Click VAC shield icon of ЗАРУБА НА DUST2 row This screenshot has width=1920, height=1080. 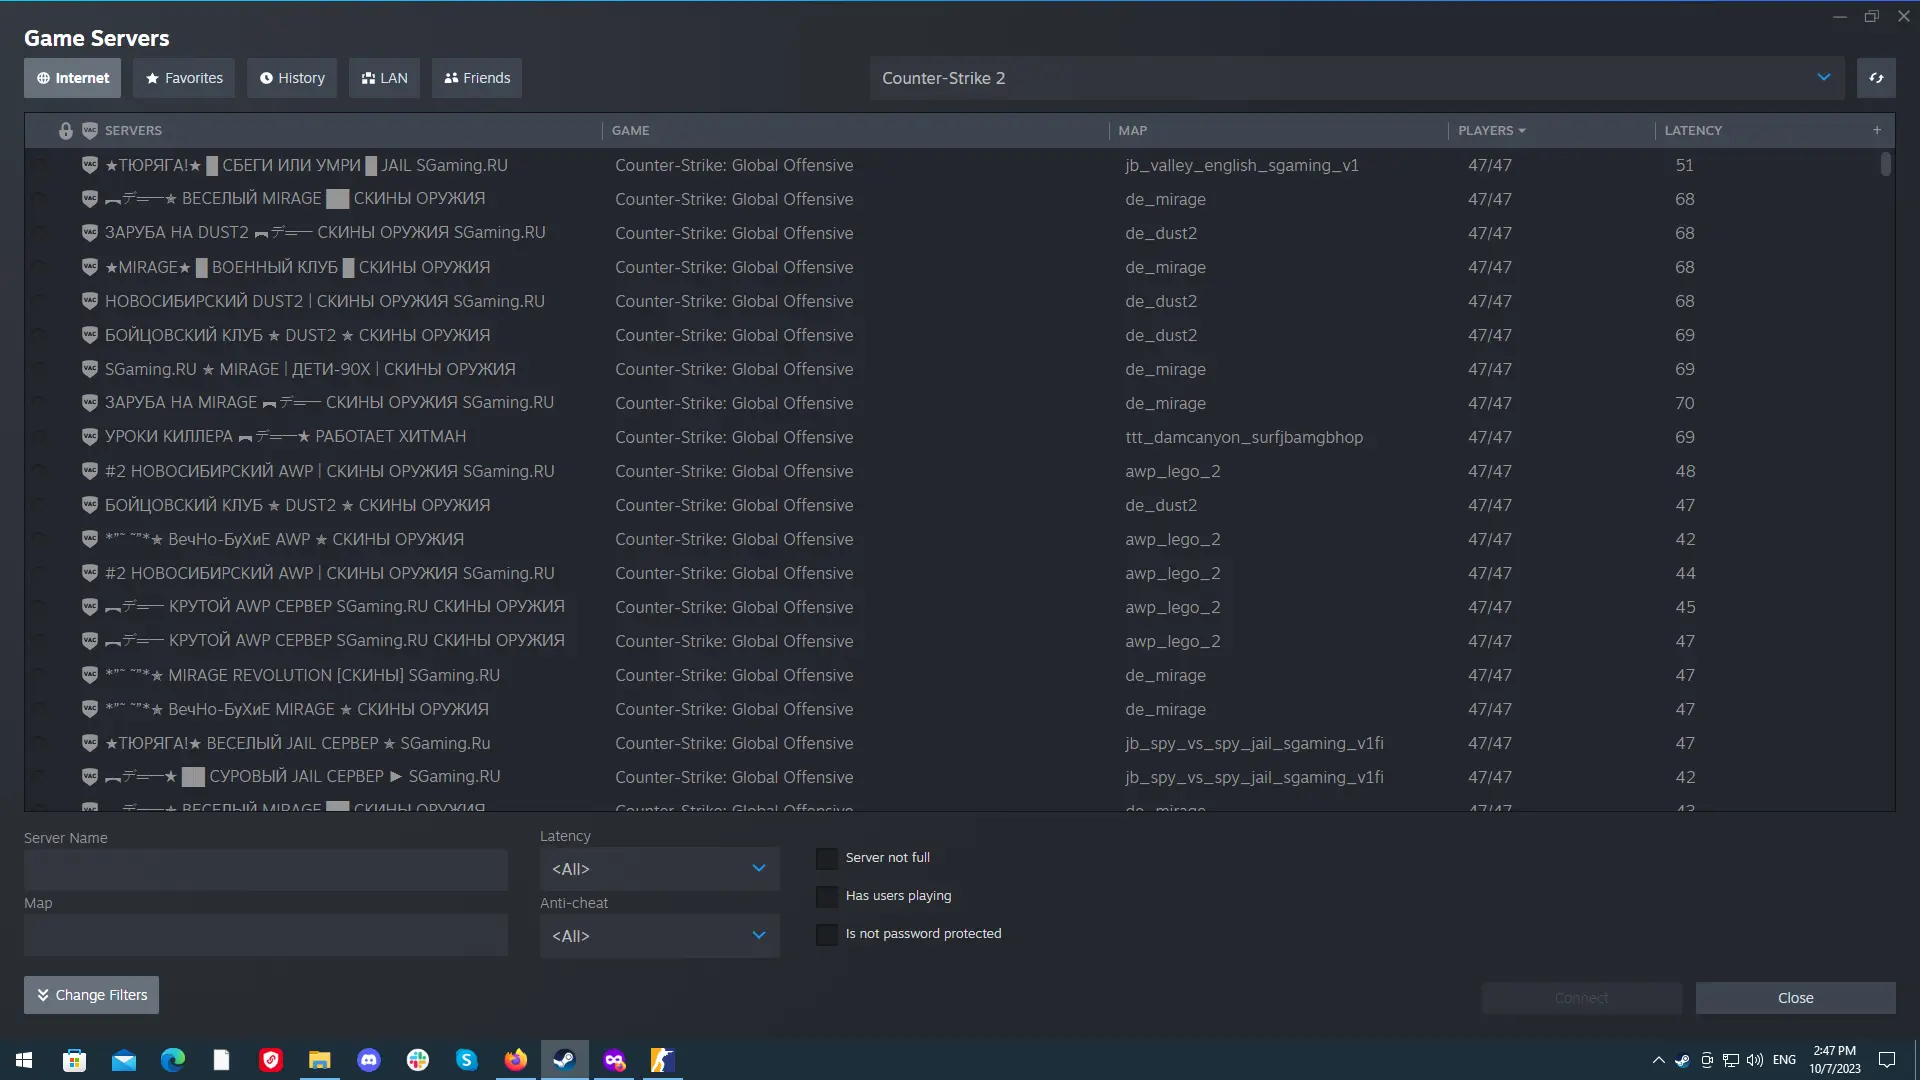click(x=89, y=233)
